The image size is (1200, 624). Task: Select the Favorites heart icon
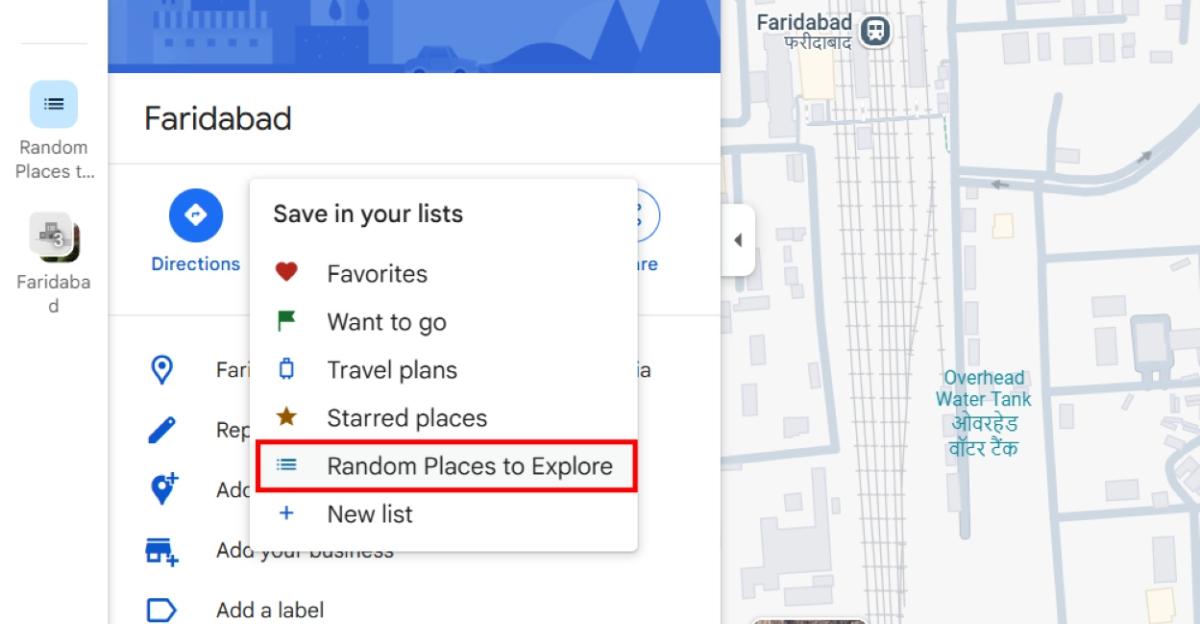[287, 272]
